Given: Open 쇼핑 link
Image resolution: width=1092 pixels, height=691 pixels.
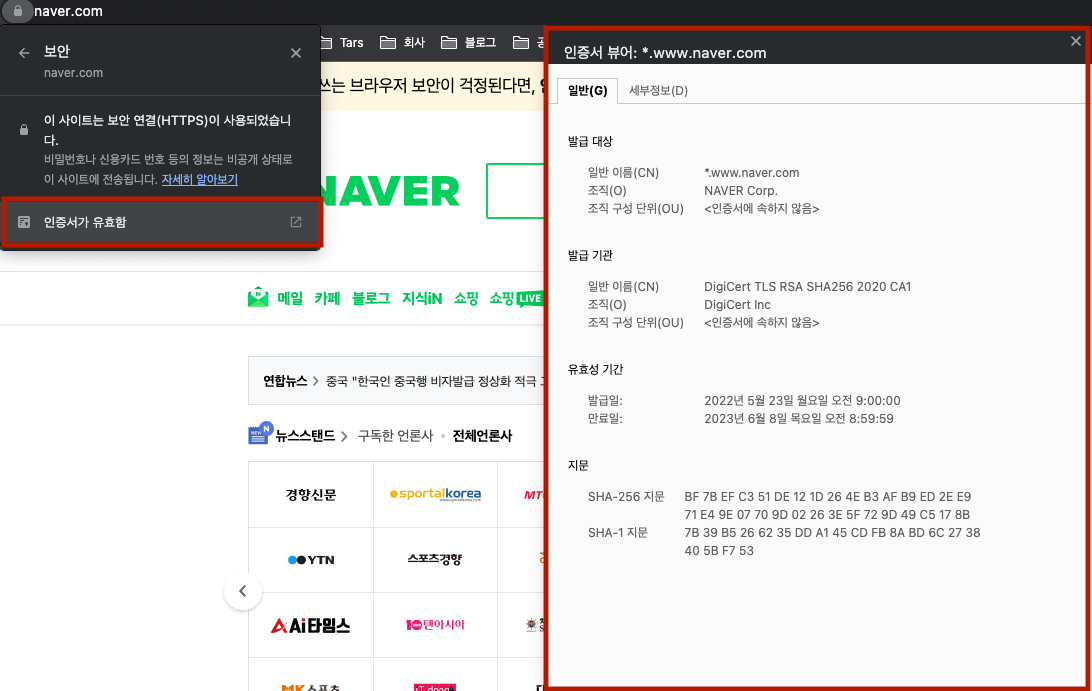Looking at the screenshot, I should click(x=466, y=299).
